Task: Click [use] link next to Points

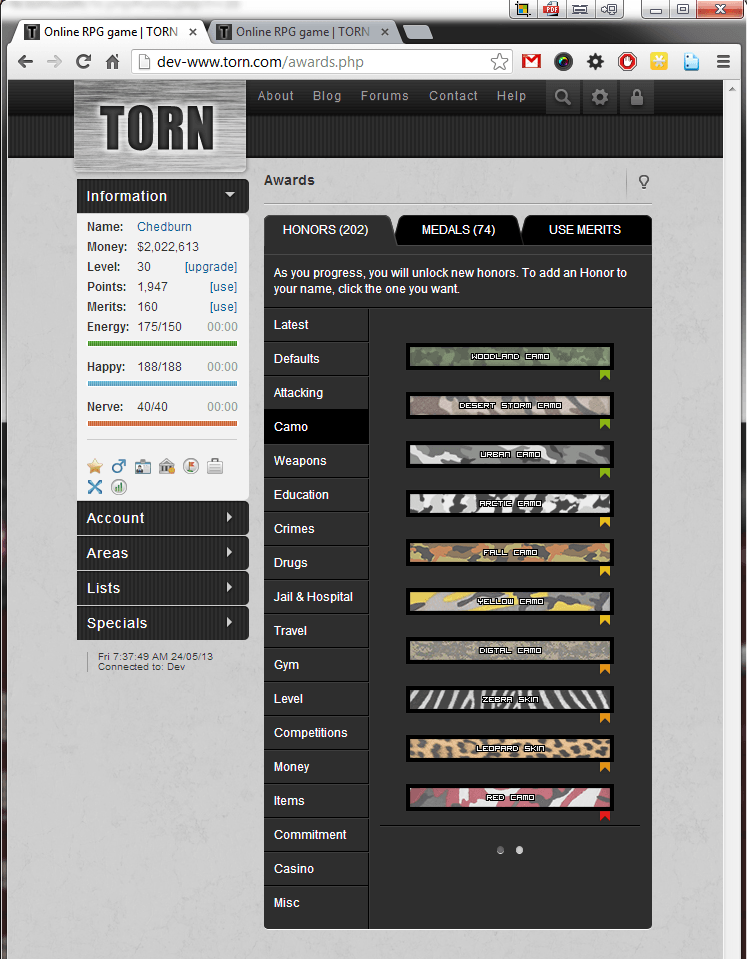Action: 223,287
